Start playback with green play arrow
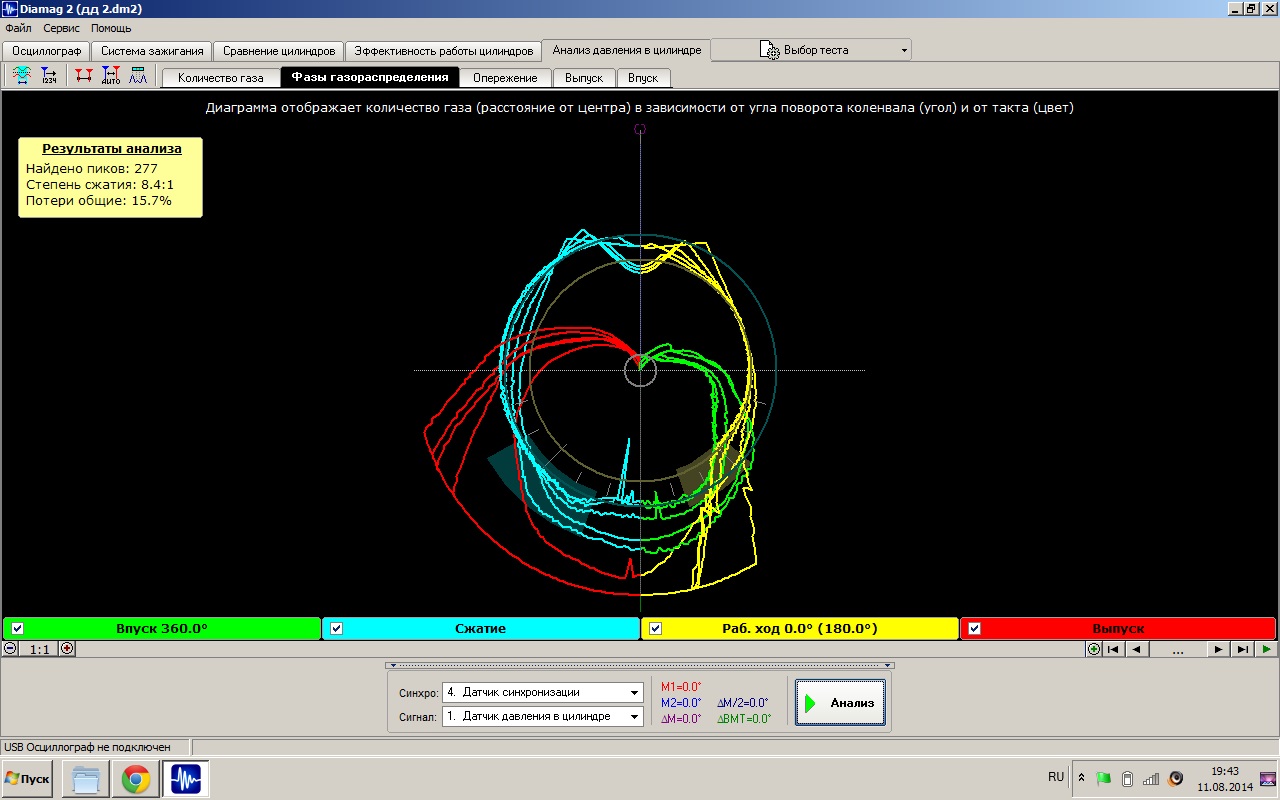Screen dimensions: 1280x800 (x=1266, y=649)
